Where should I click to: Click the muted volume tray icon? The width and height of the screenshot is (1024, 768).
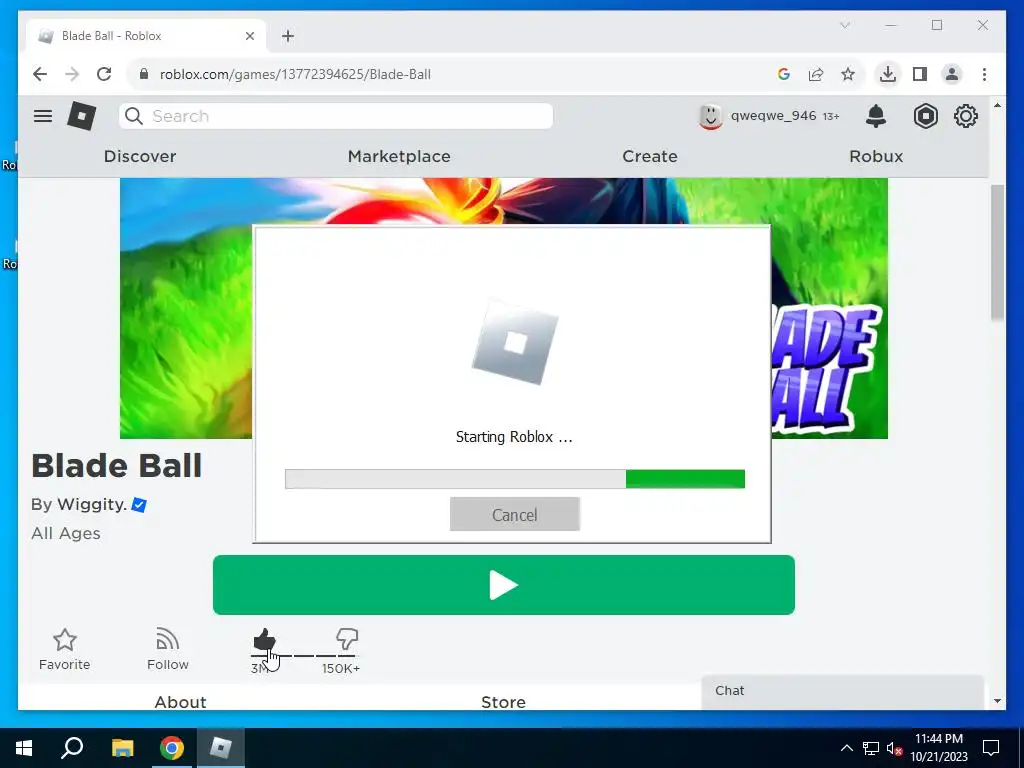894,748
